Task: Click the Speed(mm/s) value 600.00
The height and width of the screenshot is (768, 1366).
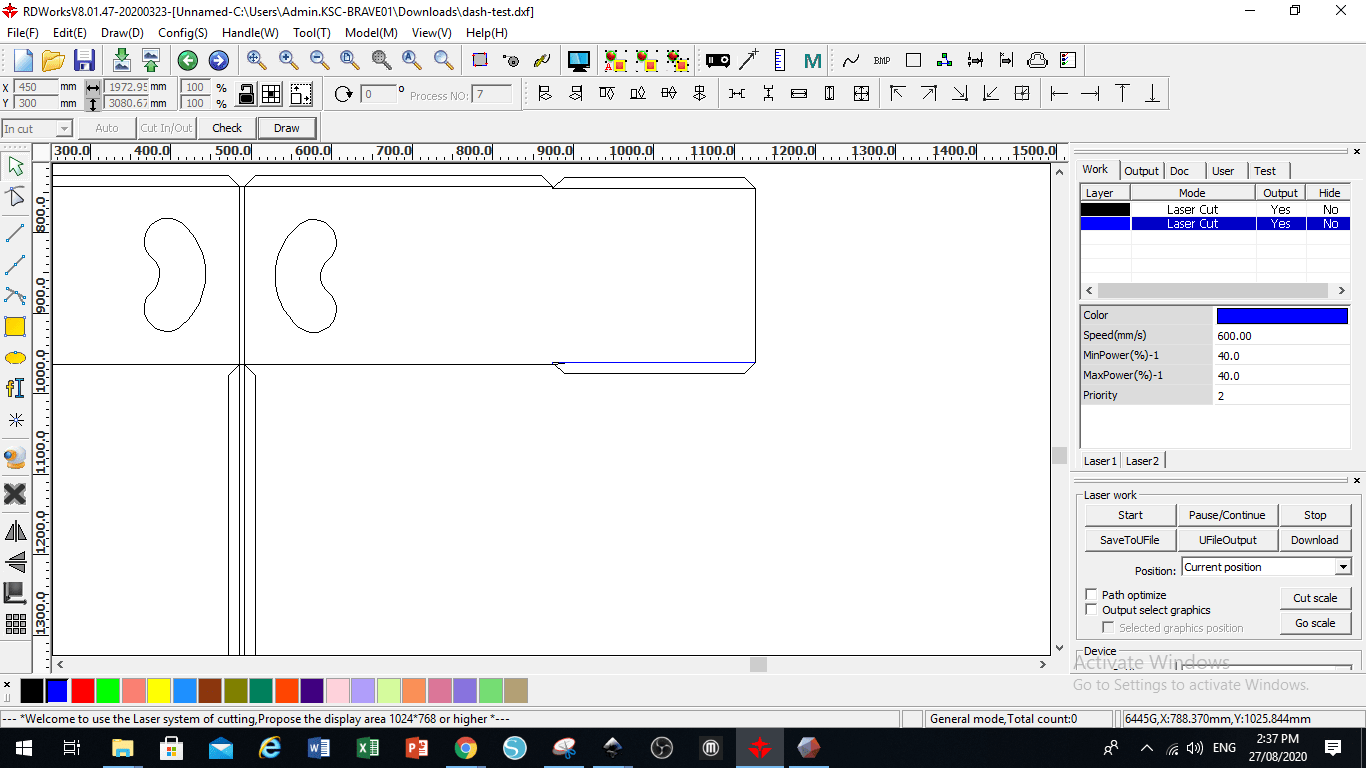Action: (1282, 336)
